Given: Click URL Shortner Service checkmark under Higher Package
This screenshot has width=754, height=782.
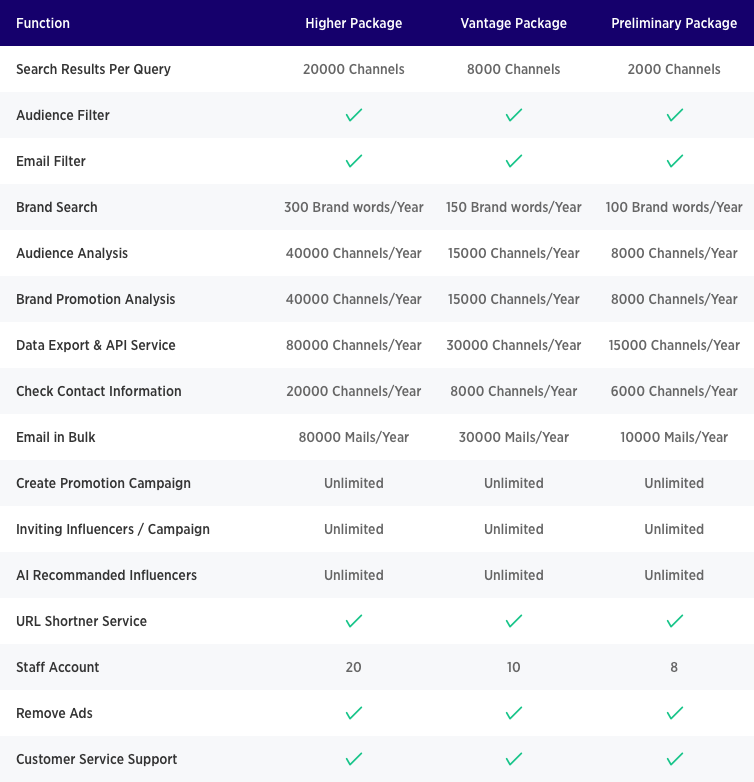Looking at the screenshot, I should pos(353,621).
